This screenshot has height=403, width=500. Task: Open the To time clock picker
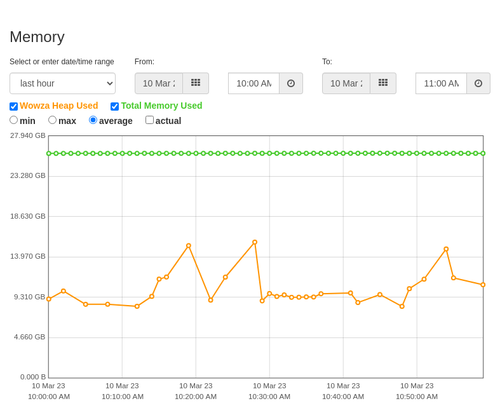coord(478,83)
